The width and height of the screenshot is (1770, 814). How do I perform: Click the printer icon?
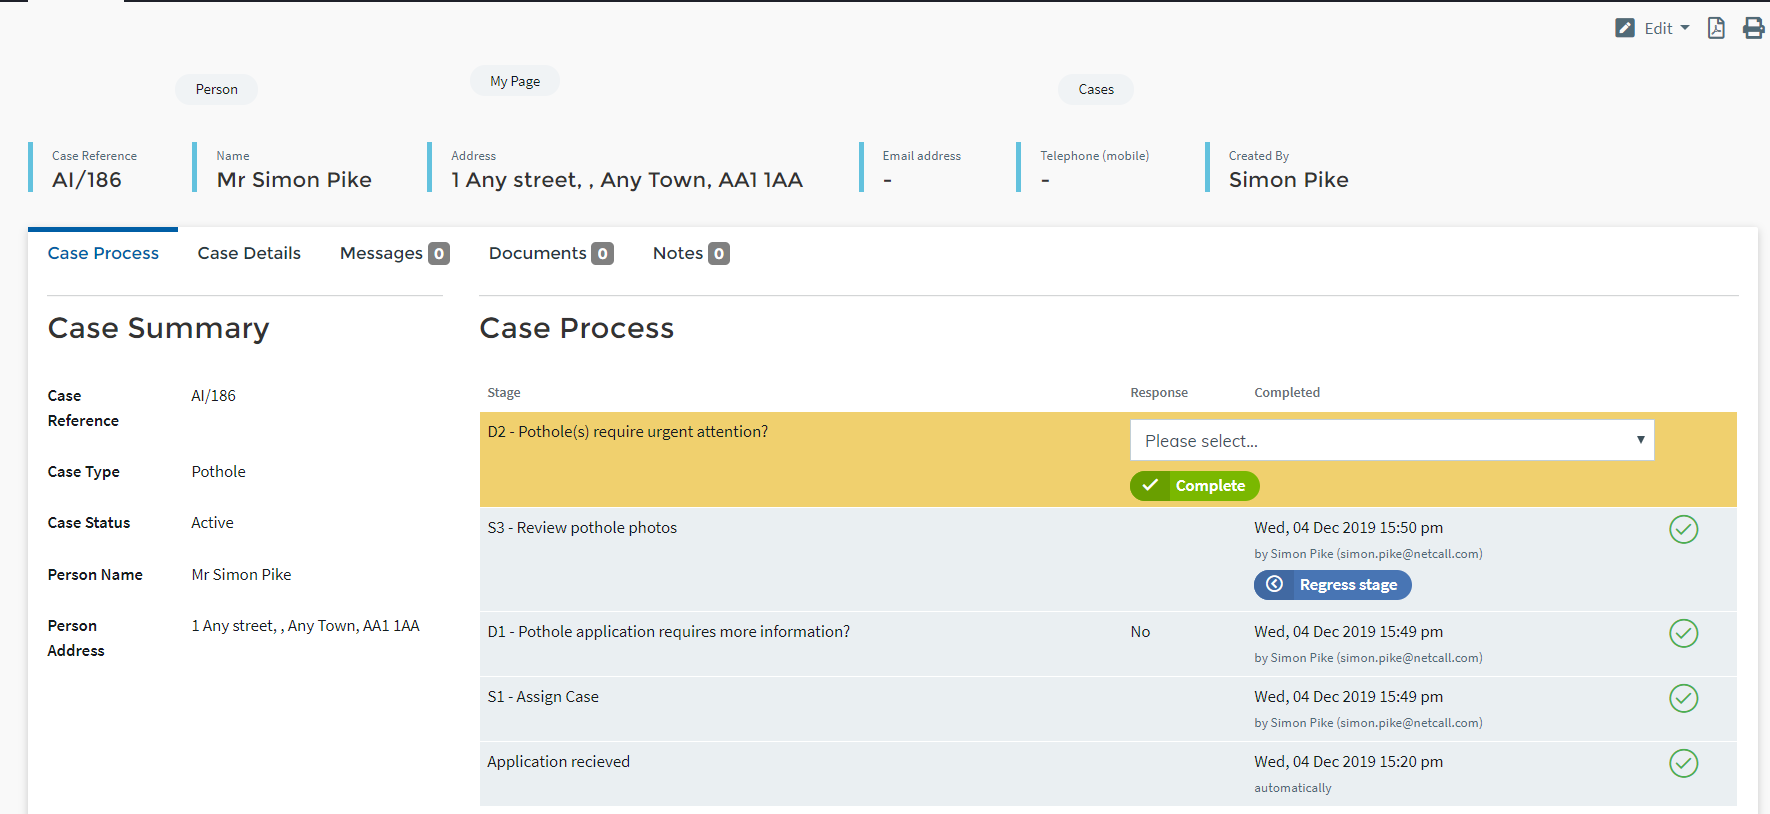1753,28
